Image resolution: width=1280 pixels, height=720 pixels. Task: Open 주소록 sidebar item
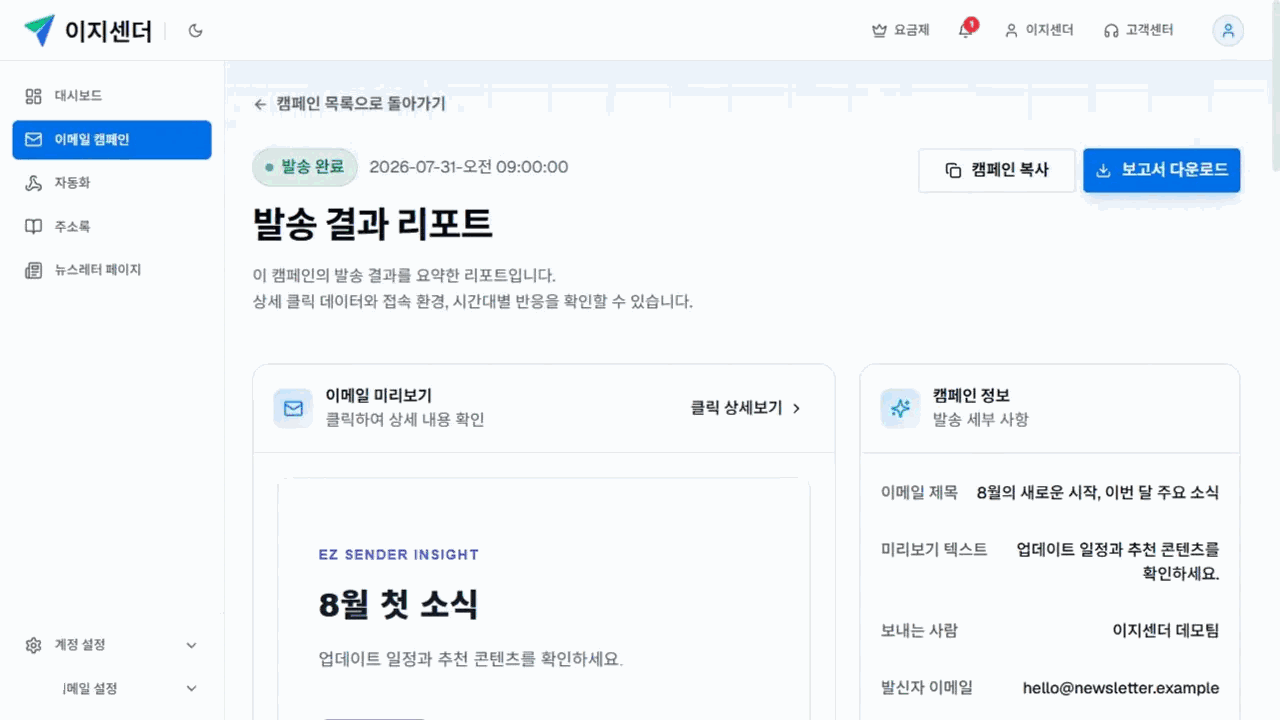pyautogui.click(x=112, y=227)
